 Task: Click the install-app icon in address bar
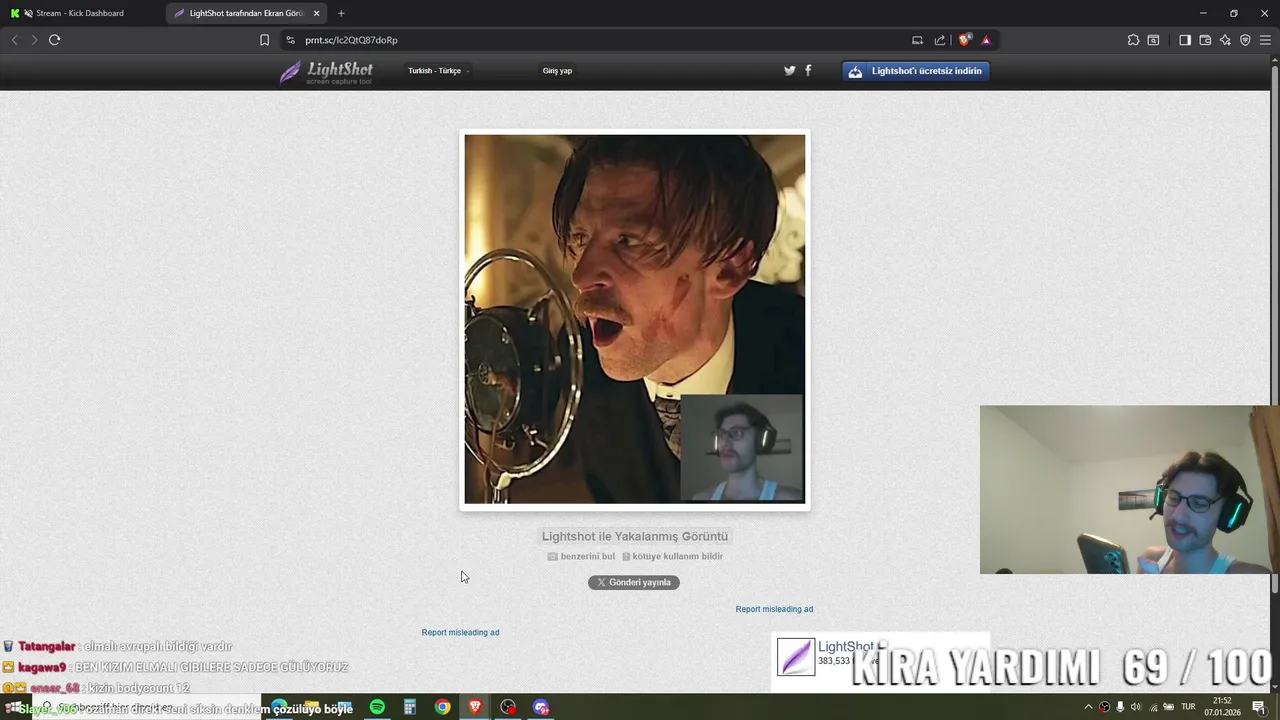(x=917, y=40)
